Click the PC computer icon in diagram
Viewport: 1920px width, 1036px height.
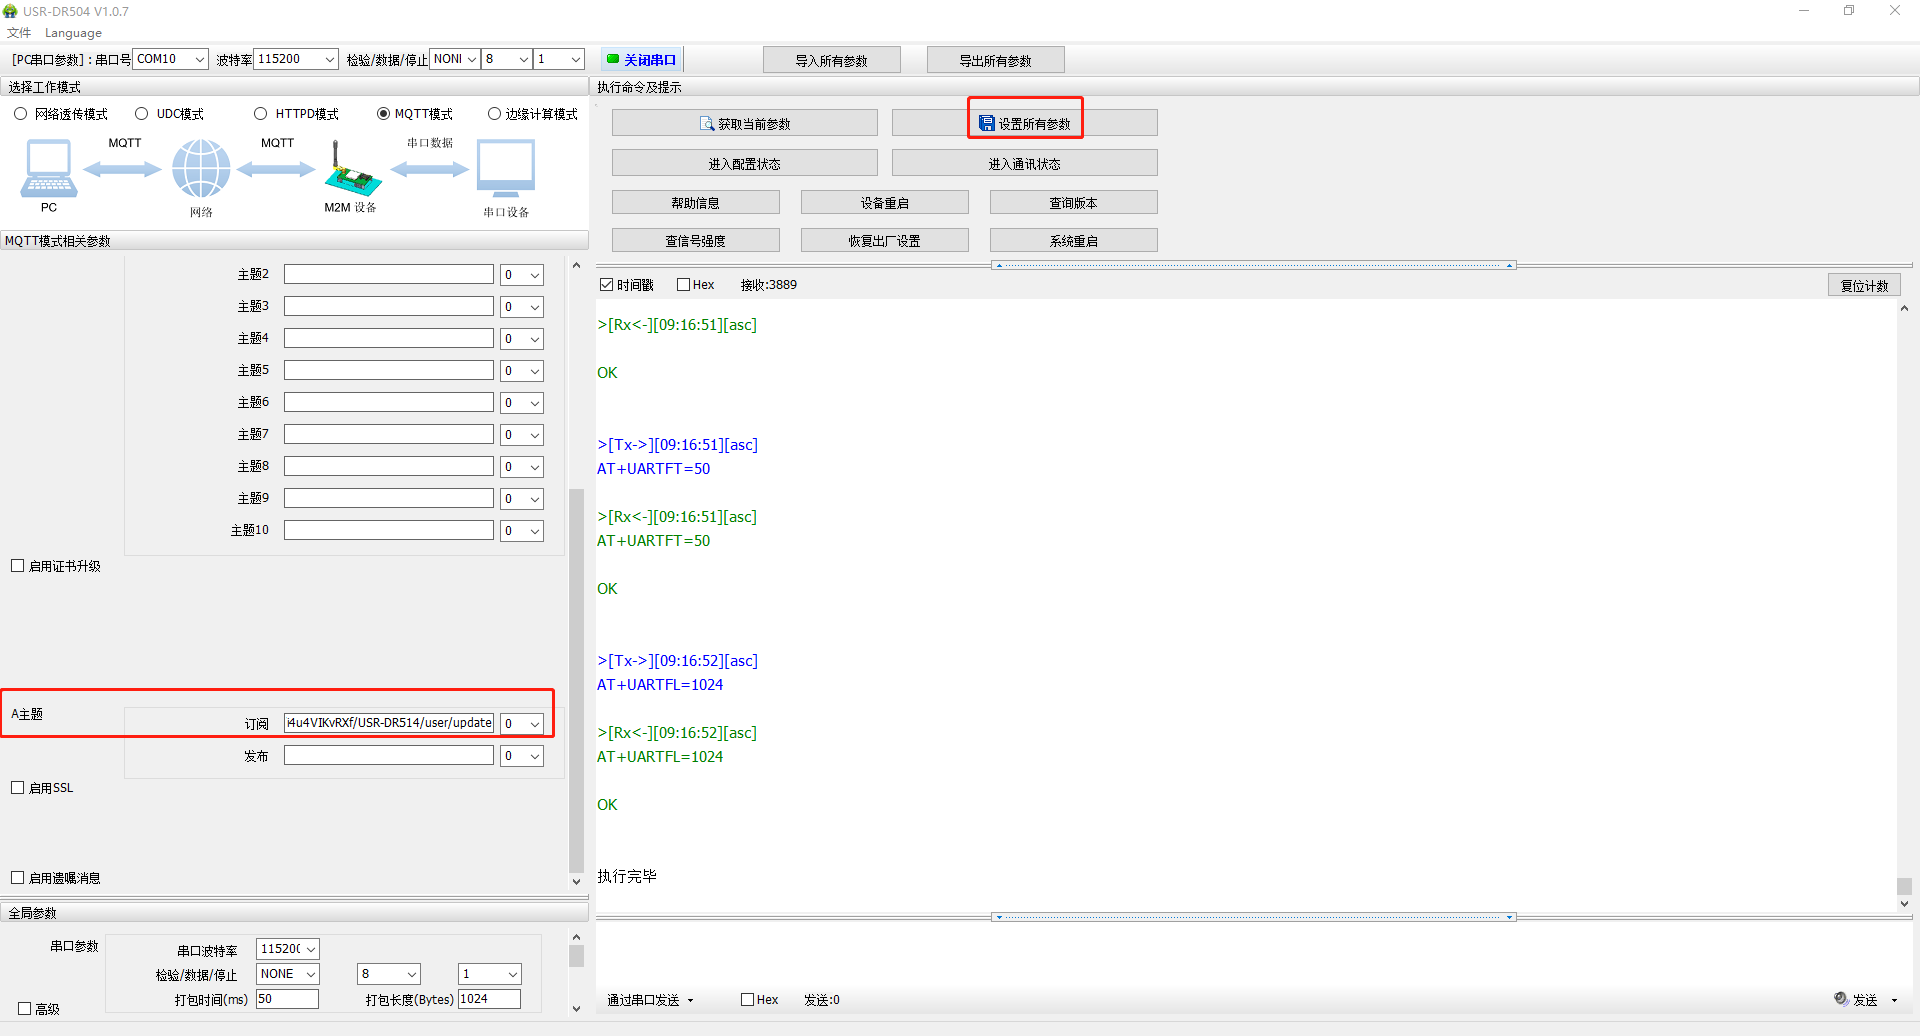[x=48, y=168]
